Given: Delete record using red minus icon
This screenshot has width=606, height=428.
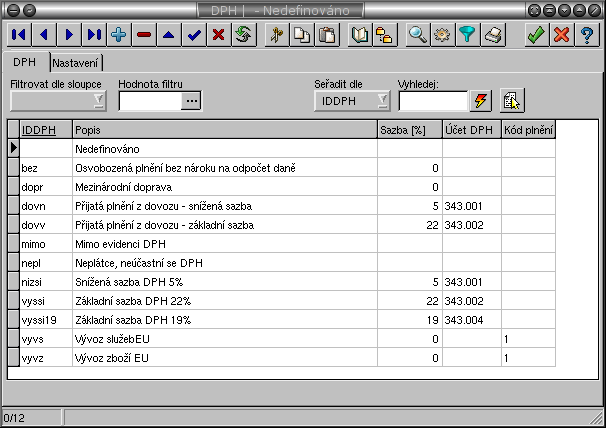Looking at the screenshot, I should (144, 34).
